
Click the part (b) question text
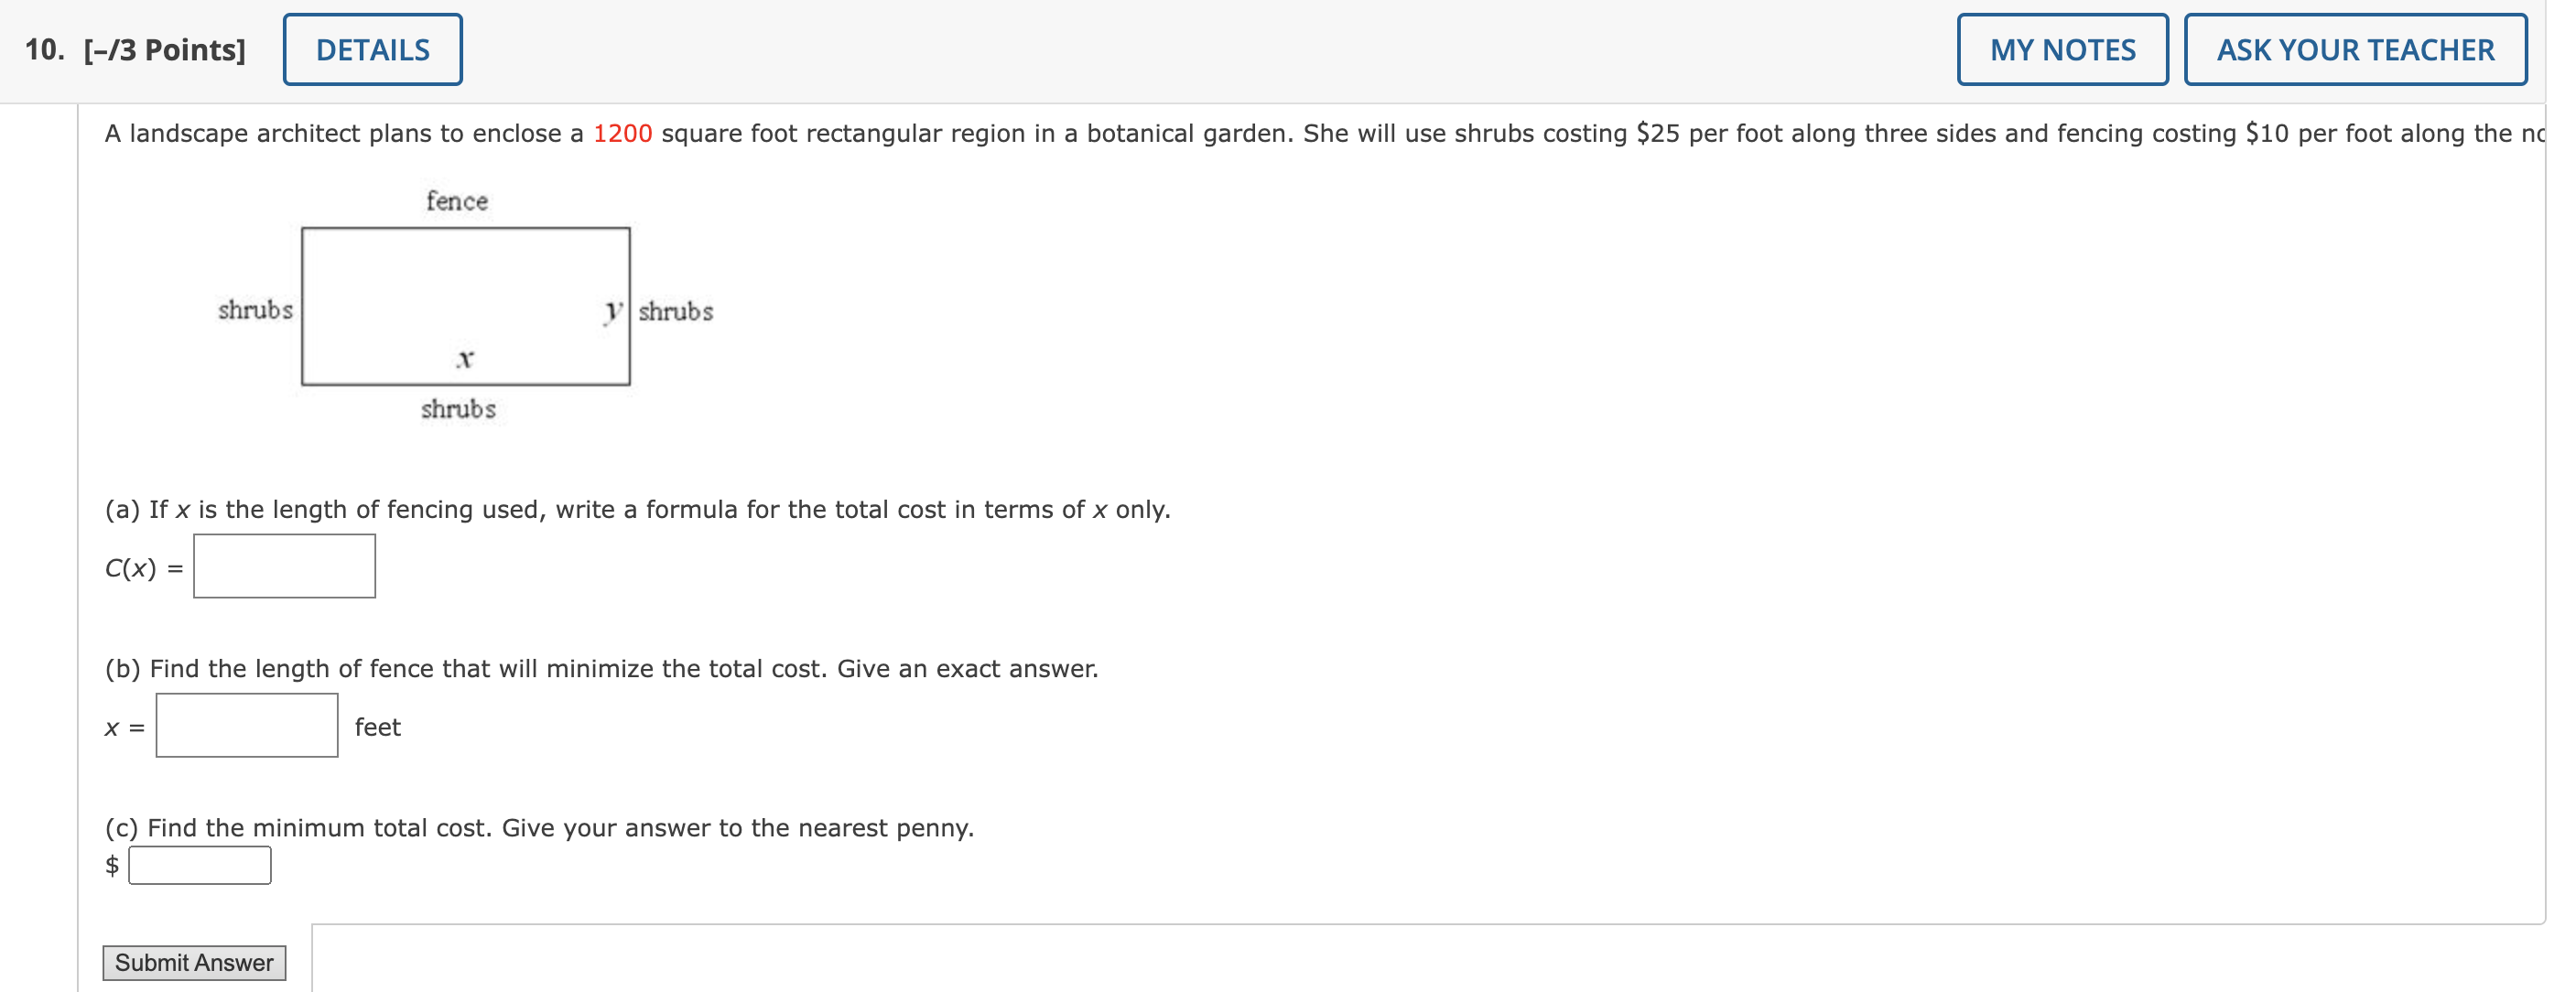[x=601, y=668]
